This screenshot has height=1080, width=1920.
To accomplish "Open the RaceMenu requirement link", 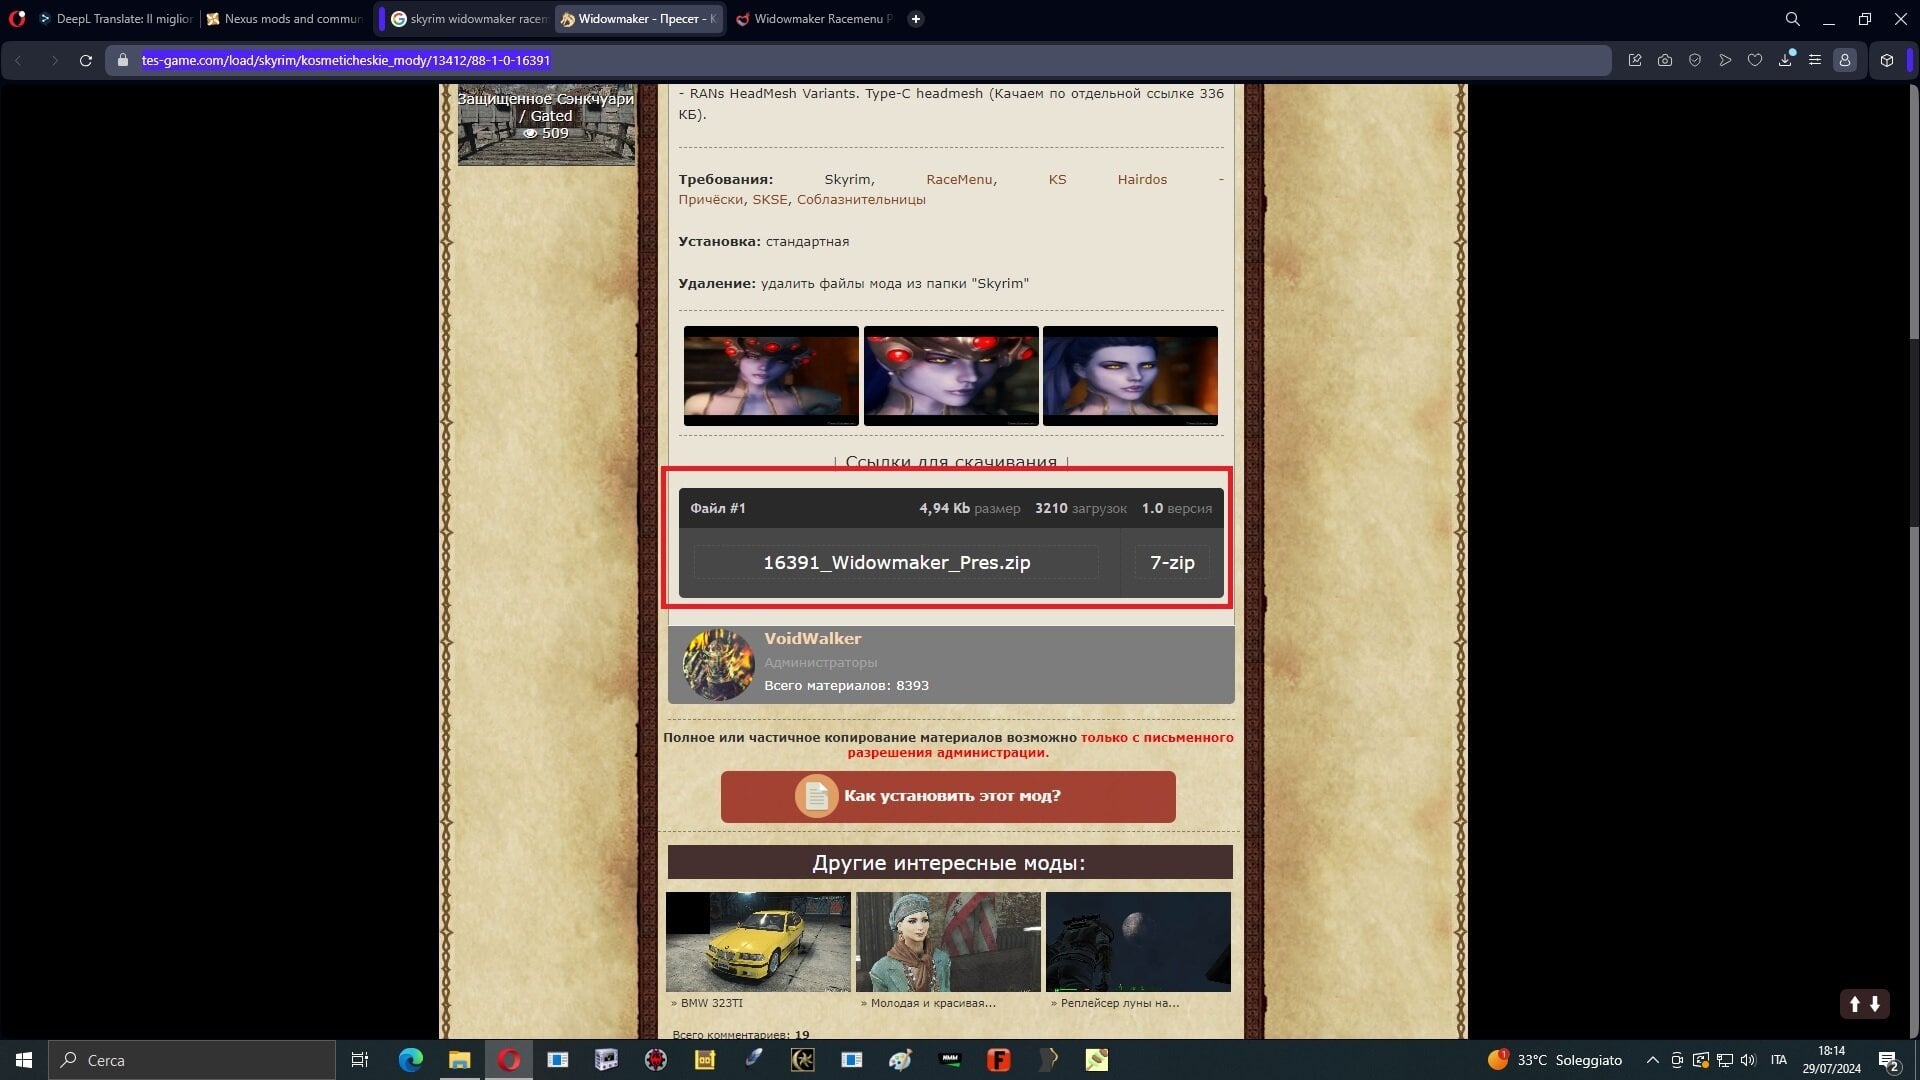I will [959, 179].
